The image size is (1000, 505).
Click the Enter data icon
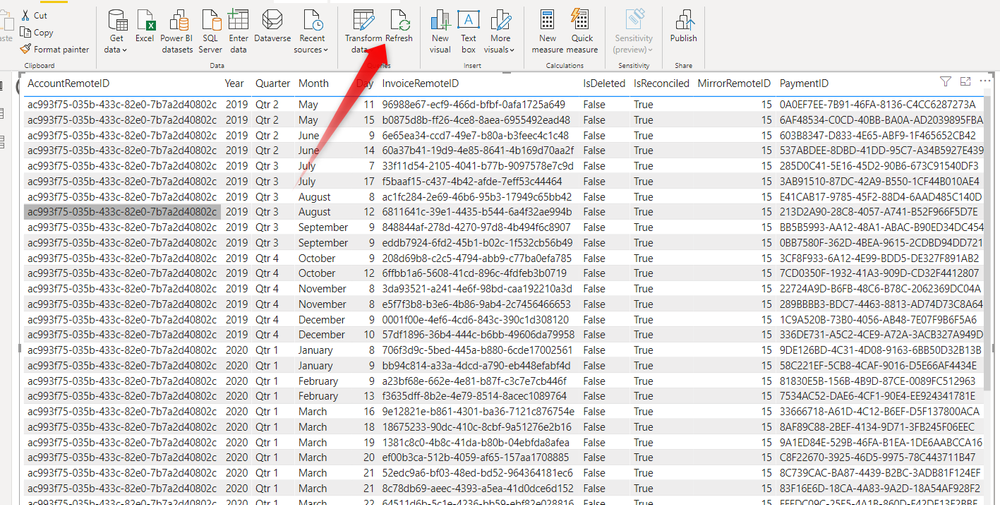[238, 30]
